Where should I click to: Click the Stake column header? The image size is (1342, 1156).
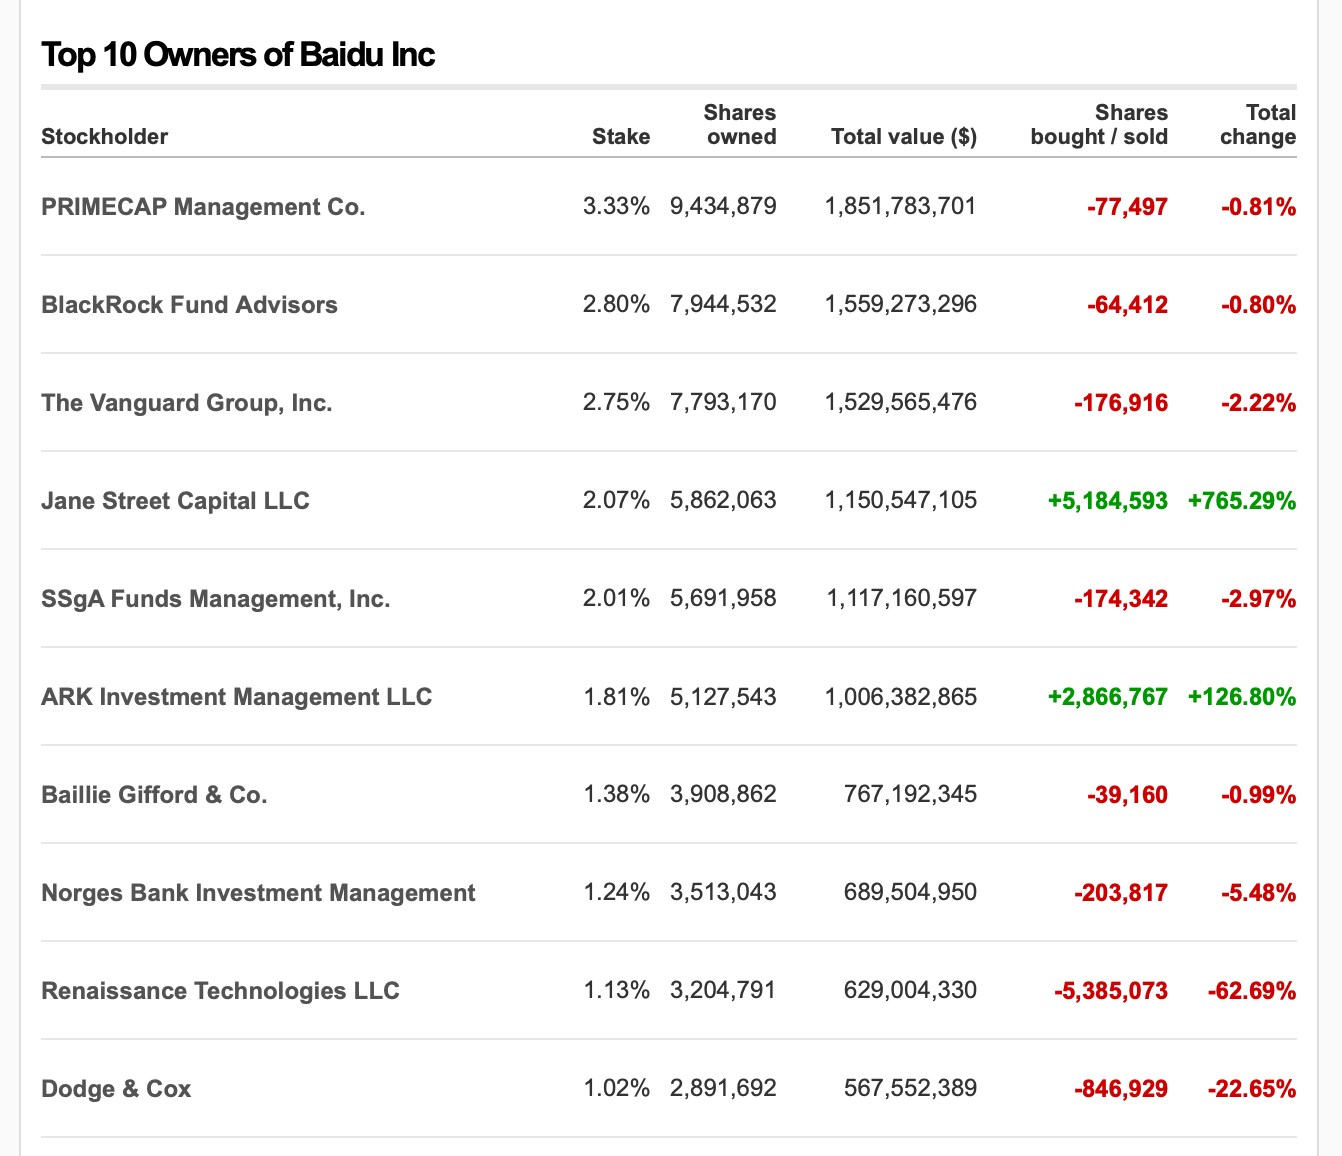point(621,137)
